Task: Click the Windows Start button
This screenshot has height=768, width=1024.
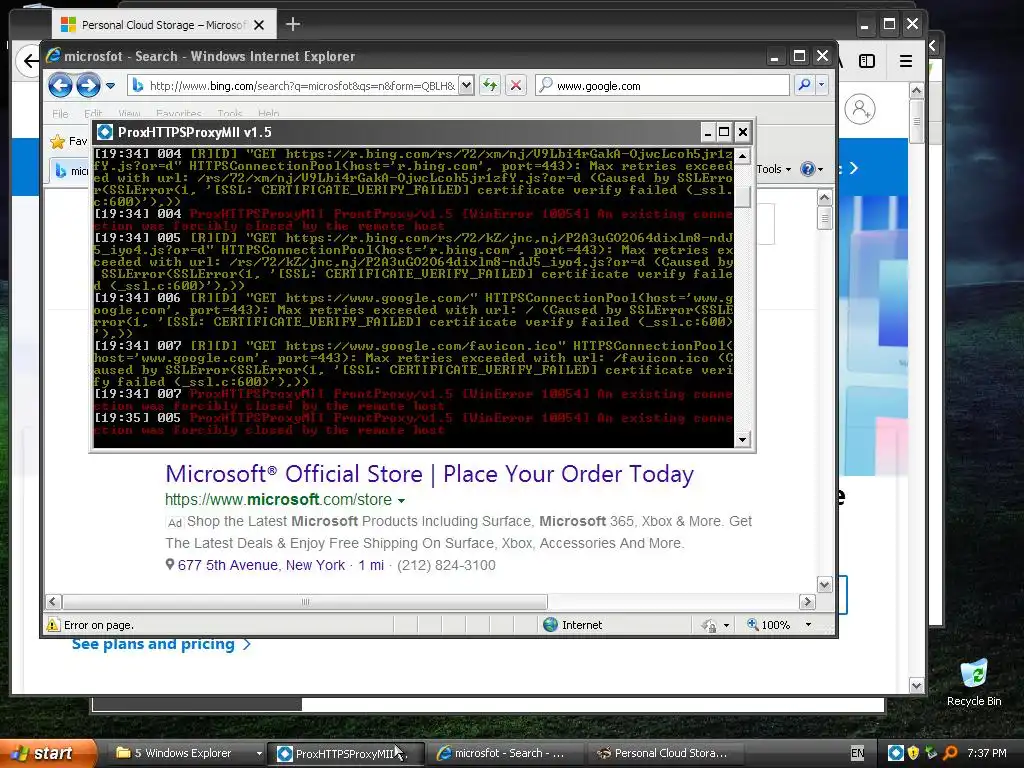Action: coord(47,753)
